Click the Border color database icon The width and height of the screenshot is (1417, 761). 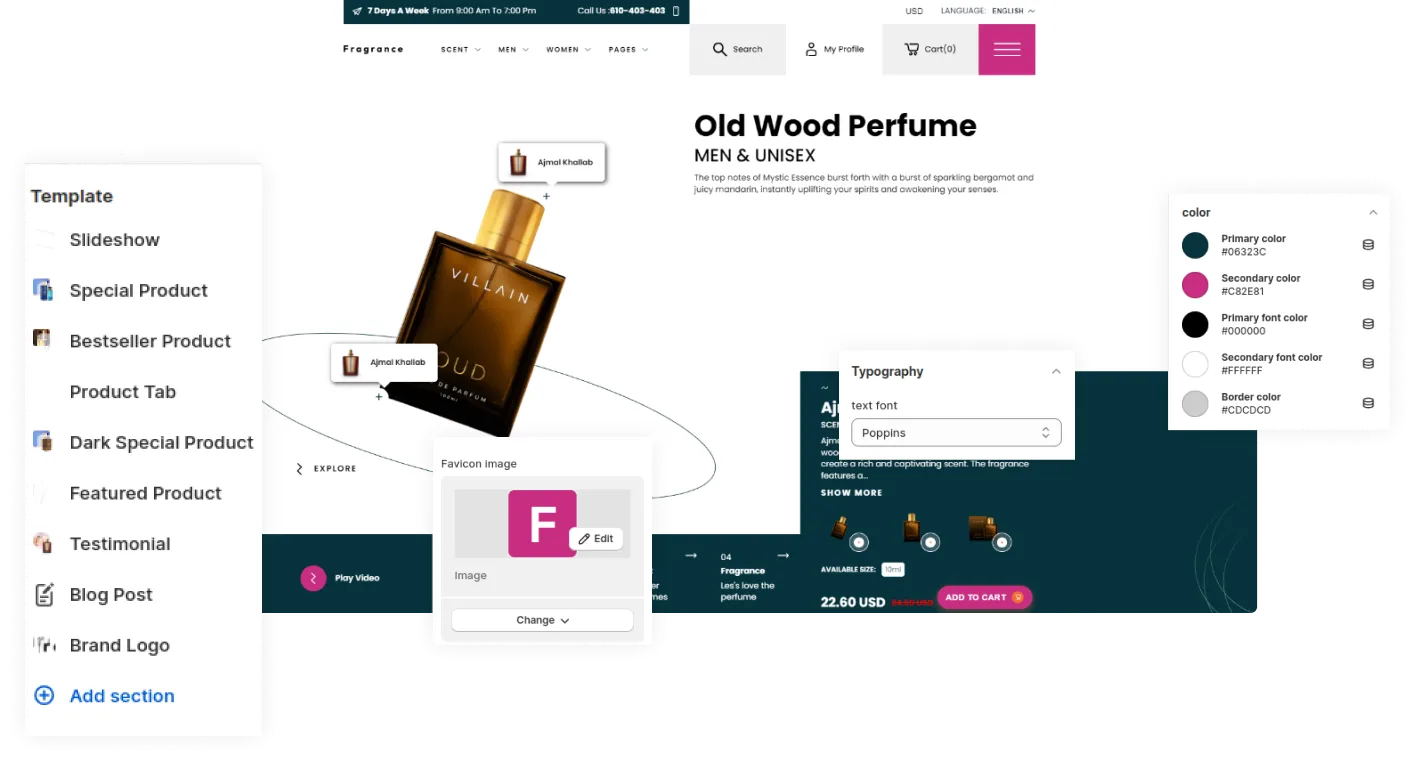click(1368, 403)
